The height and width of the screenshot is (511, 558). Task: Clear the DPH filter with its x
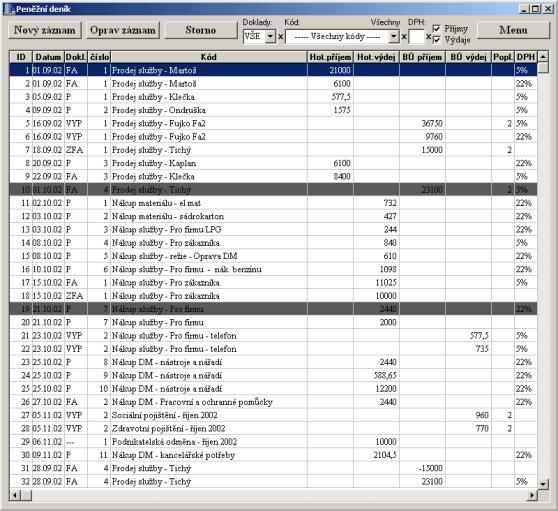click(x=428, y=37)
